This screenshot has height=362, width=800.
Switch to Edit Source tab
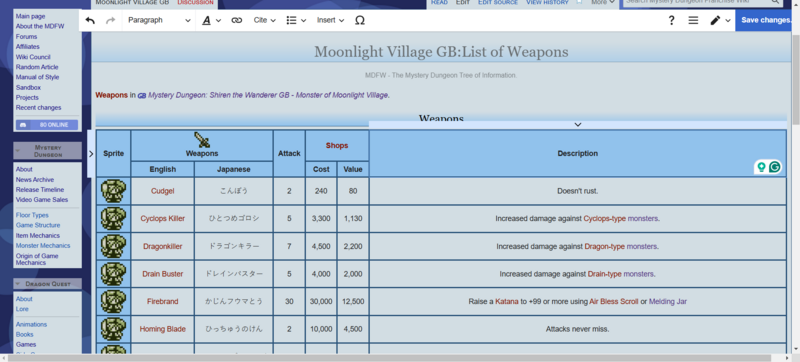(x=497, y=3)
